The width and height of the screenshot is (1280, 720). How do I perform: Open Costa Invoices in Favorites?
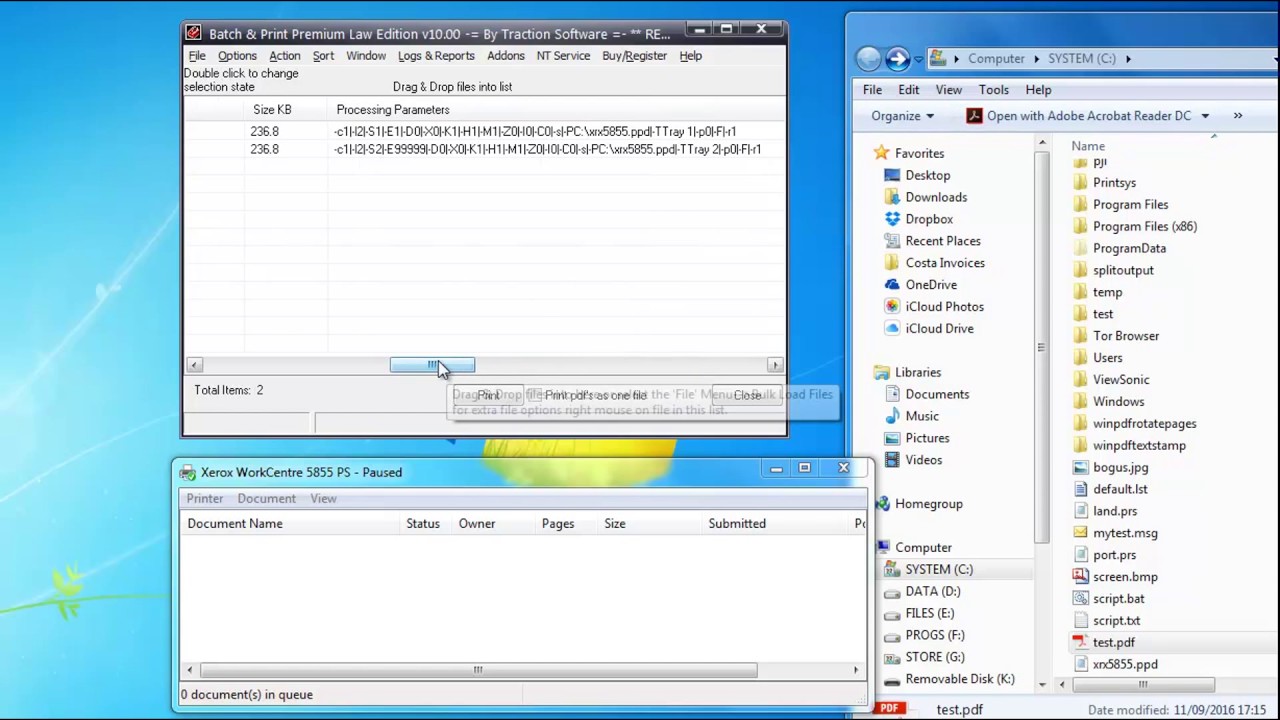tap(945, 264)
